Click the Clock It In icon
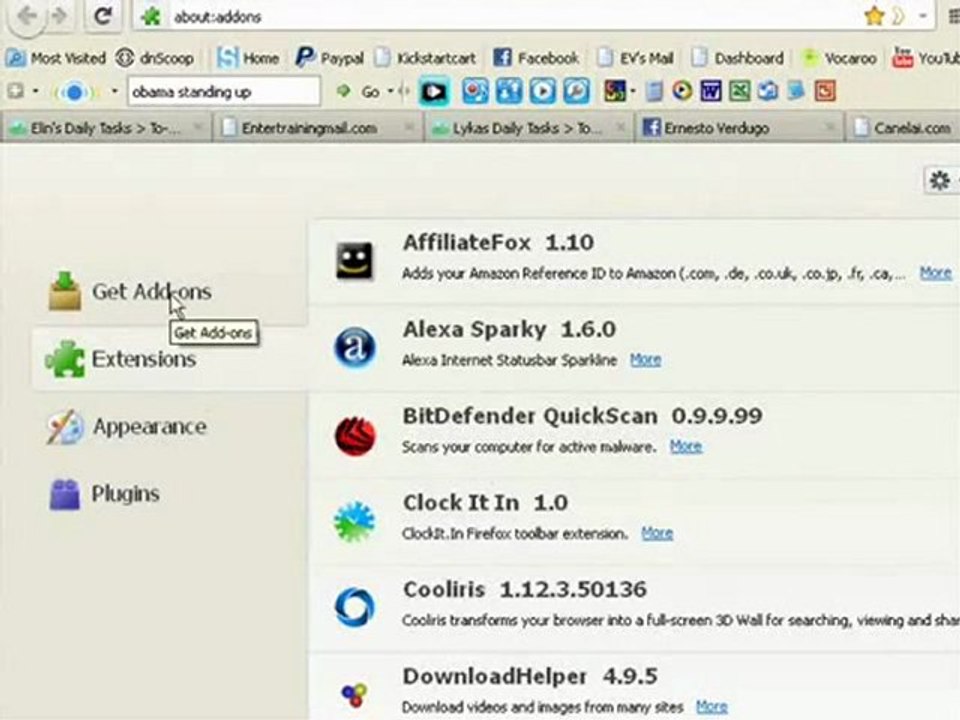The height and width of the screenshot is (720, 960). point(354,522)
